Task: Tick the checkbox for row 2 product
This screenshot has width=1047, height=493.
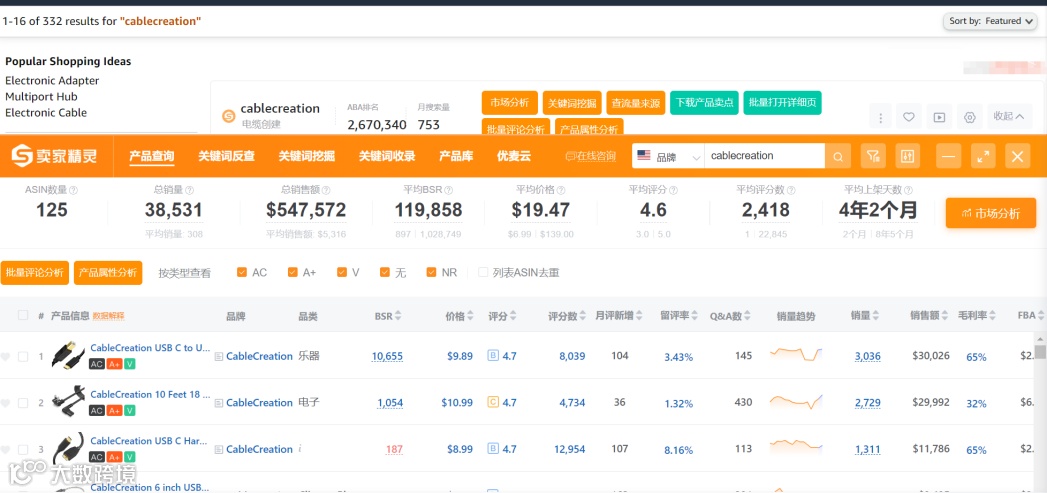Action: pyautogui.click(x=23, y=403)
